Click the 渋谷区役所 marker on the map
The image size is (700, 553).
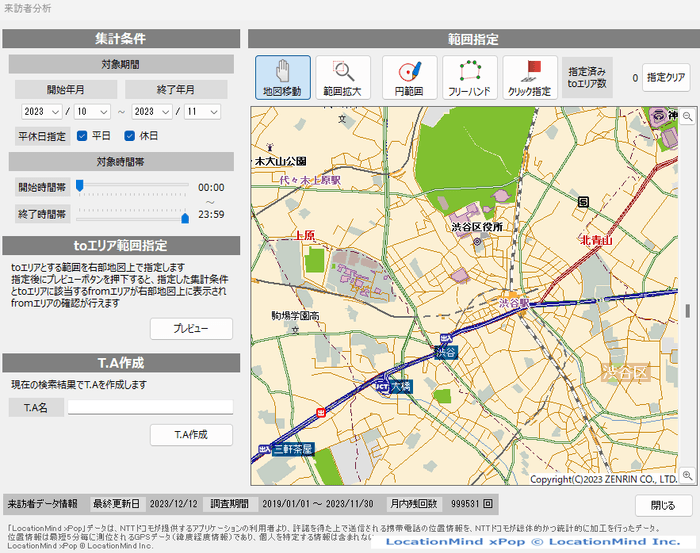tap(477, 241)
